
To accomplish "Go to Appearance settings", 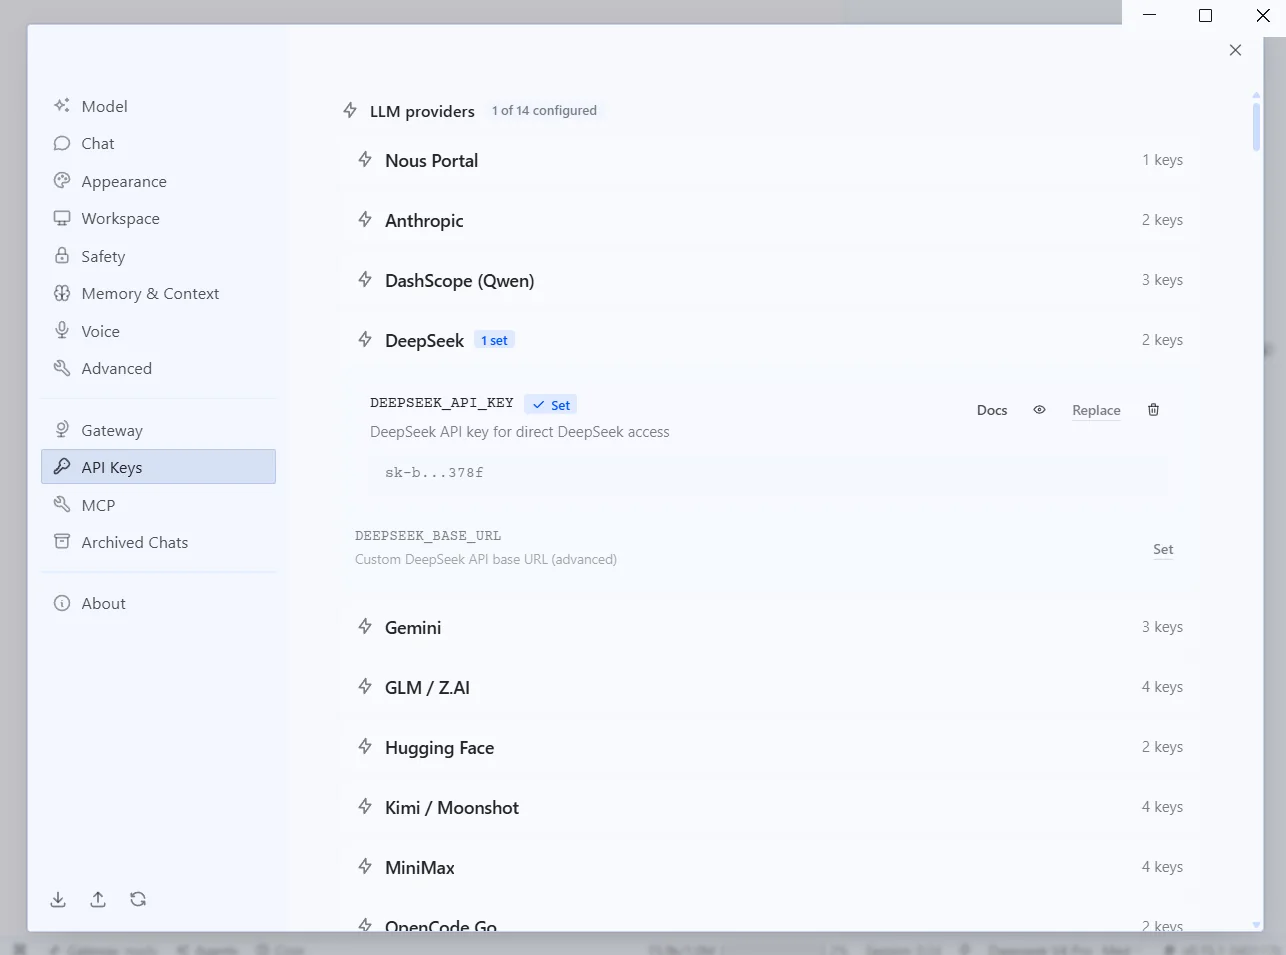I will click(x=158, y=181).
